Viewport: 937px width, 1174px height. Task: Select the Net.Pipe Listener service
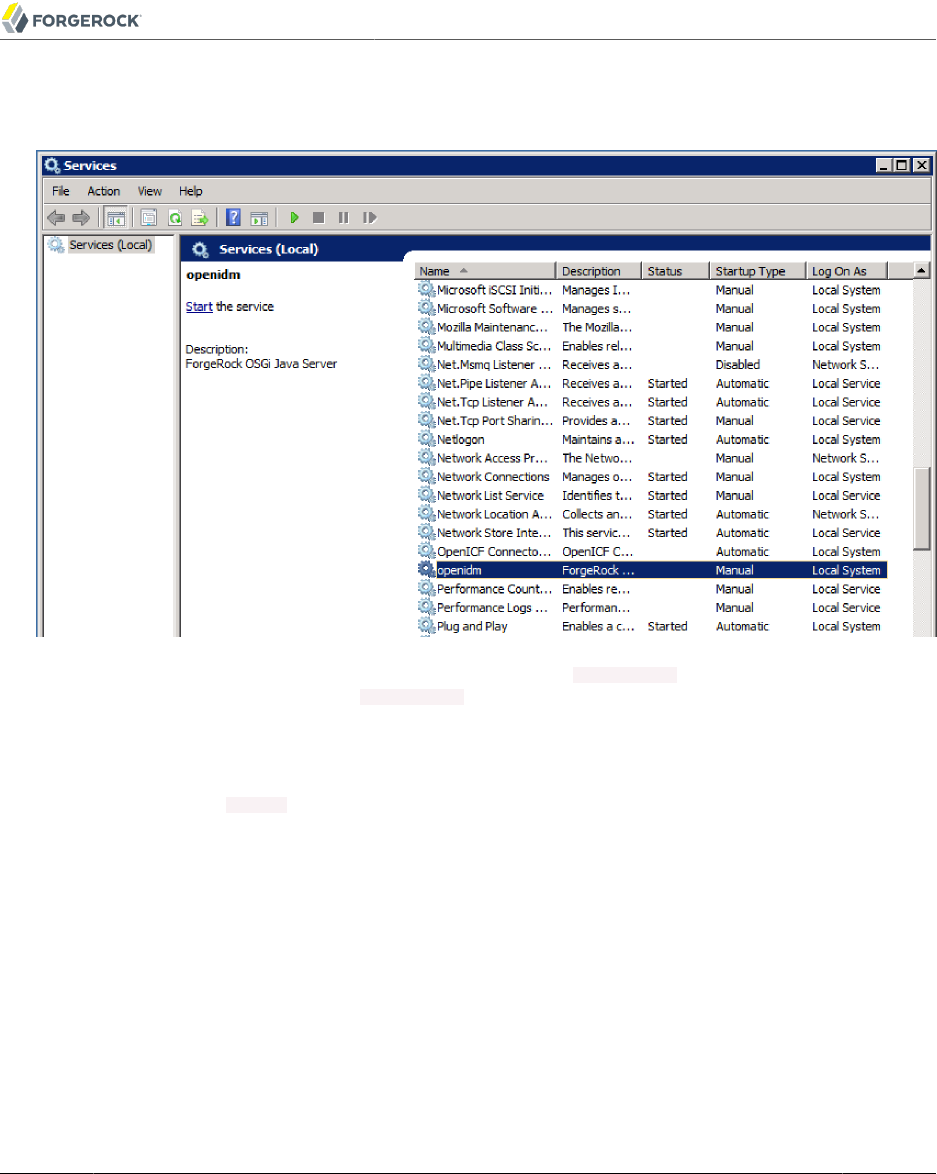[x=652, y=383]
